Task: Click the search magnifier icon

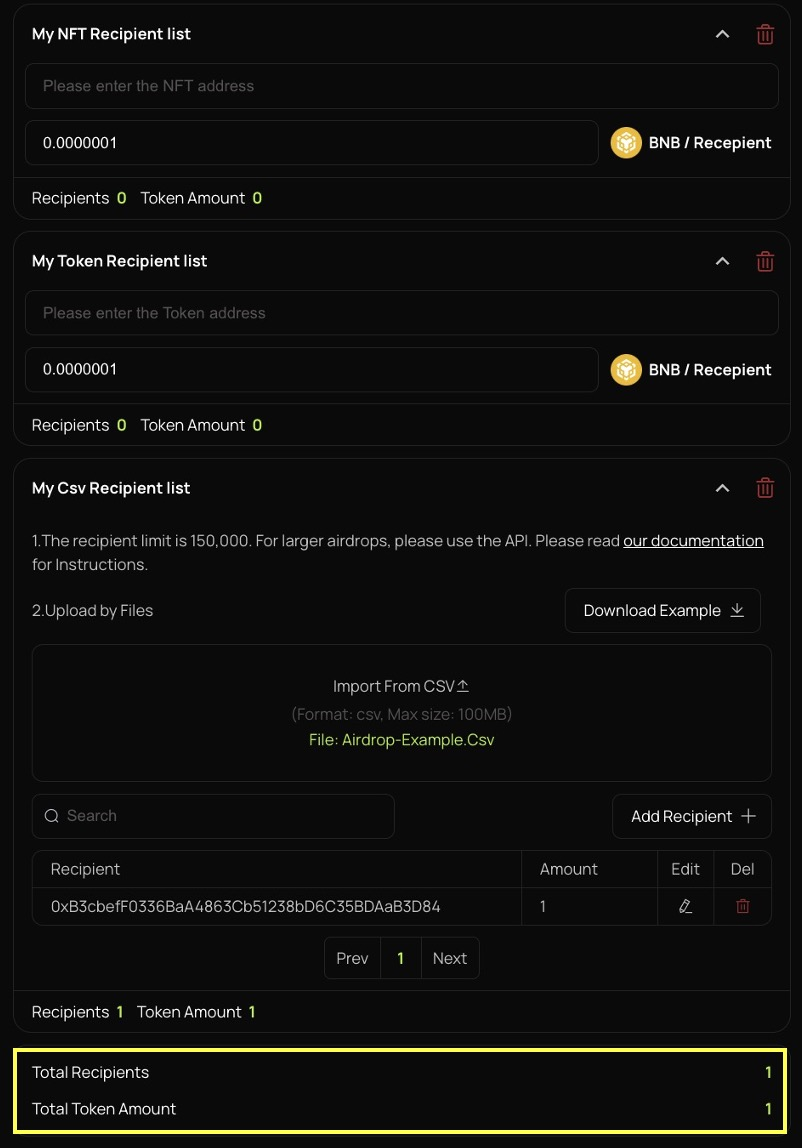Action: (x=52, y=816)
